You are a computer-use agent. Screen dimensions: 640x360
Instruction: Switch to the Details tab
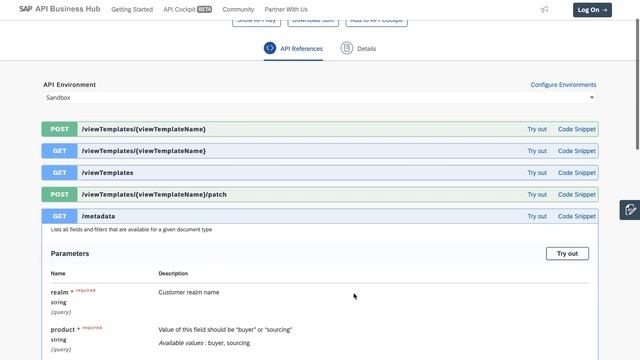pos(358,49)
